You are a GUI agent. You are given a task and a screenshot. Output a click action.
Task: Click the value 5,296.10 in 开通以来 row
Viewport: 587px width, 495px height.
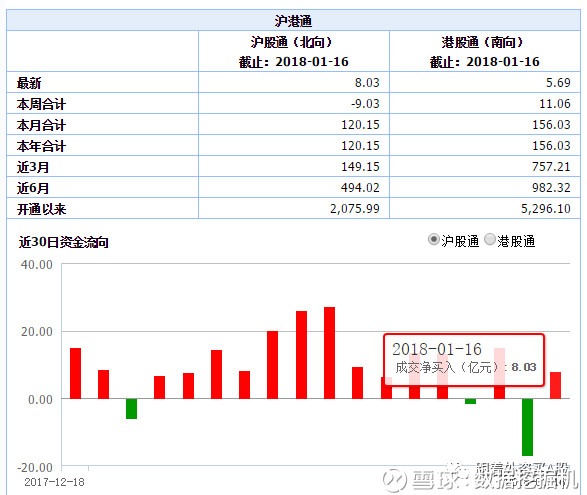[546, 208]
